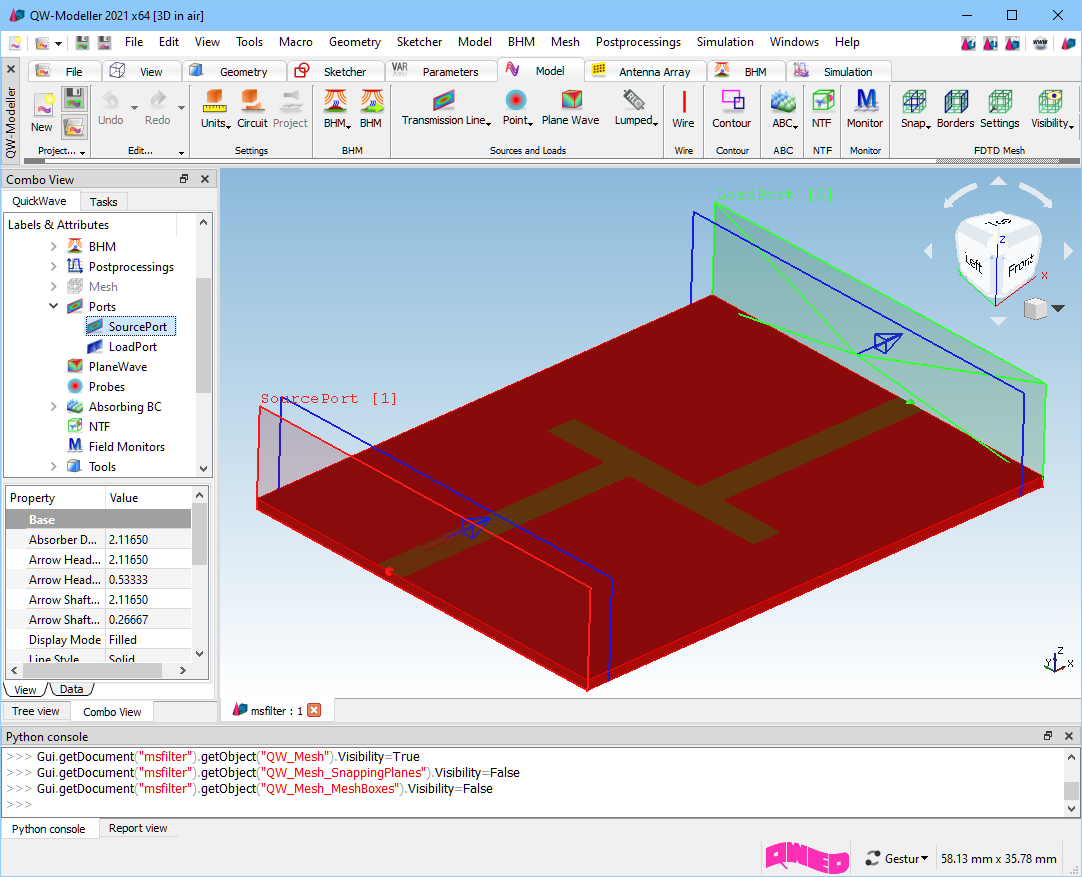1082x877 pixels.
Task: Click the FDTD Mesh Settings icon
Action: click(1000, 101)
